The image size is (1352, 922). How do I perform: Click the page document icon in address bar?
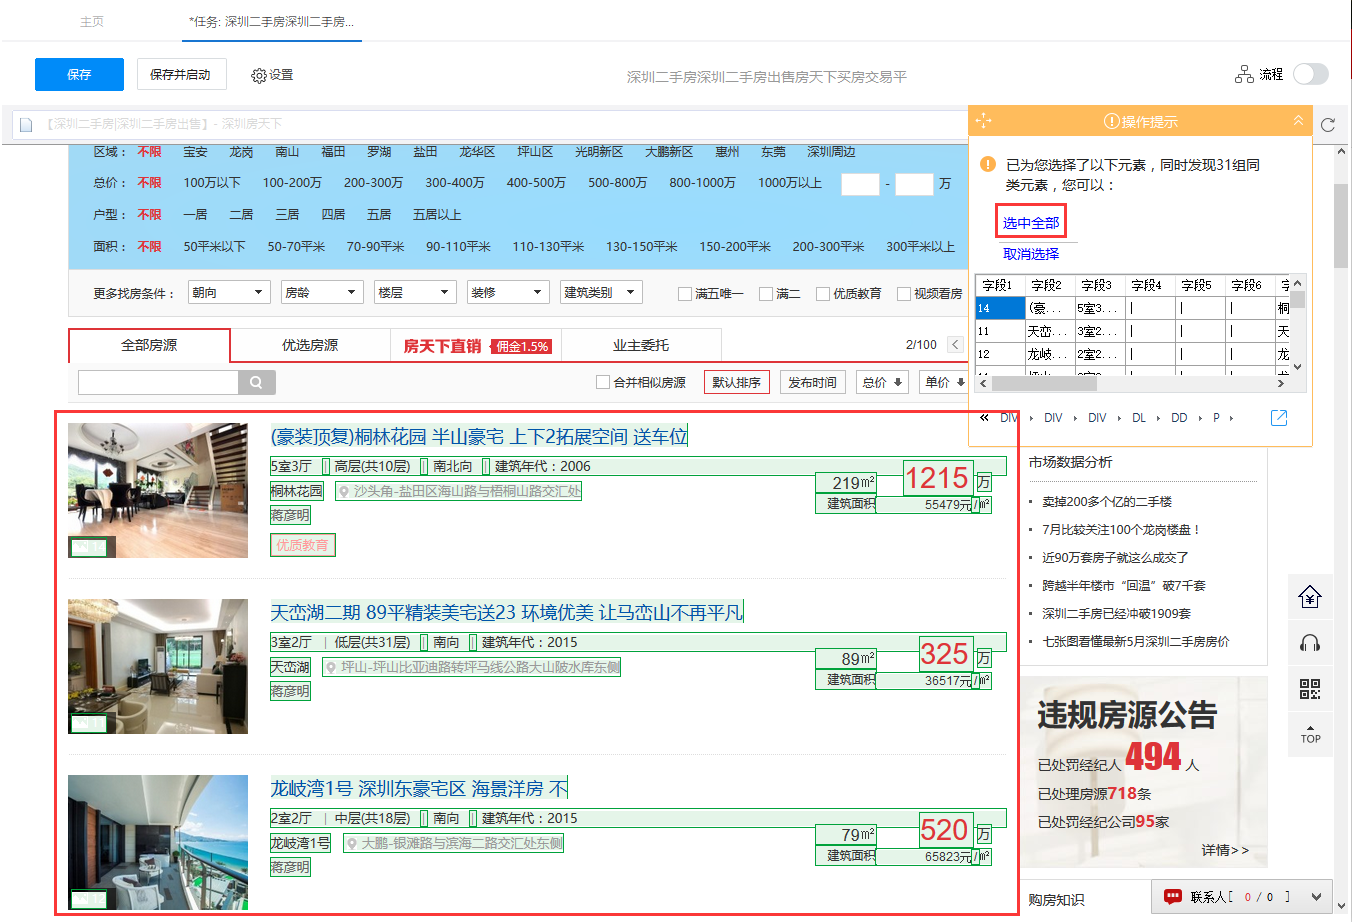(x=25, y=124)
